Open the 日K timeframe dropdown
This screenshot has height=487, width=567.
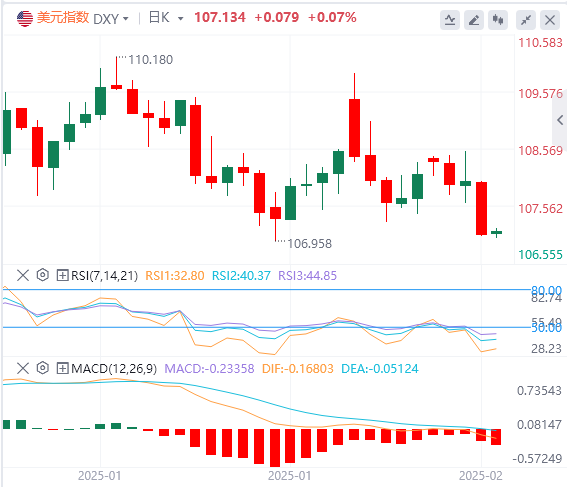tap(180, 19)
